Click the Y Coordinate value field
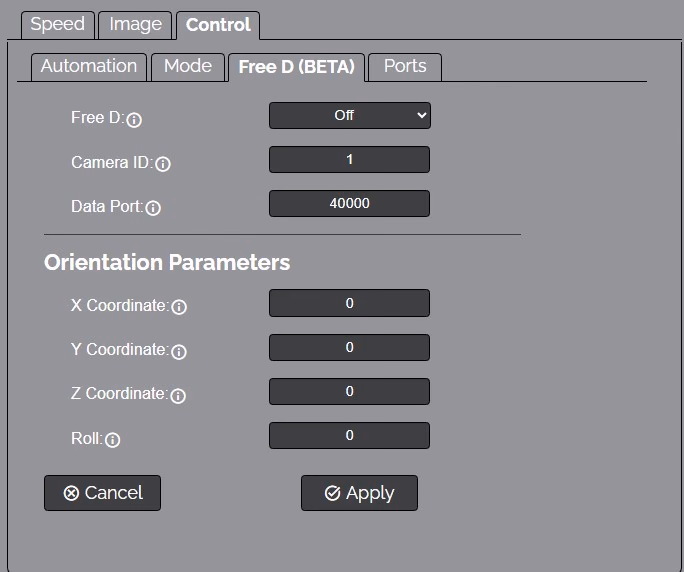 pyautogui.click(x=349, y=347)
